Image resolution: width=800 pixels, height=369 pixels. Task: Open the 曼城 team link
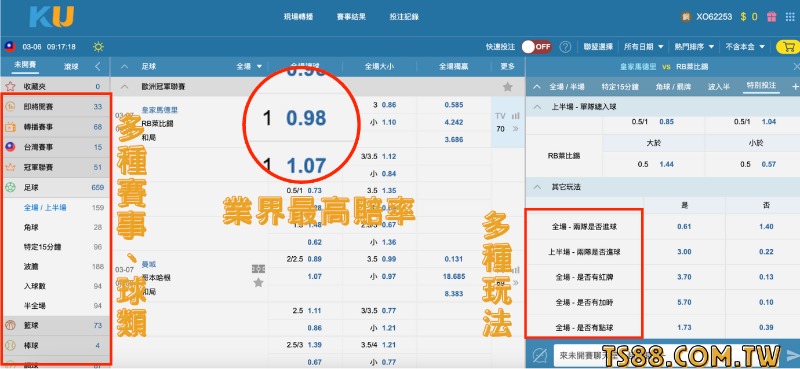[x=149, y=264]
